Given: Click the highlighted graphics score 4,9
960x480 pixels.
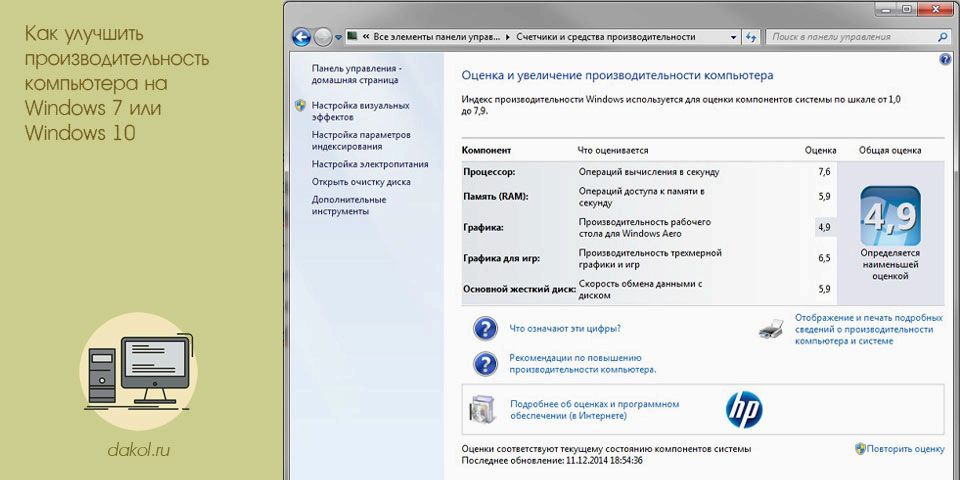Looking at the screenshot, I should pos(824,227).
